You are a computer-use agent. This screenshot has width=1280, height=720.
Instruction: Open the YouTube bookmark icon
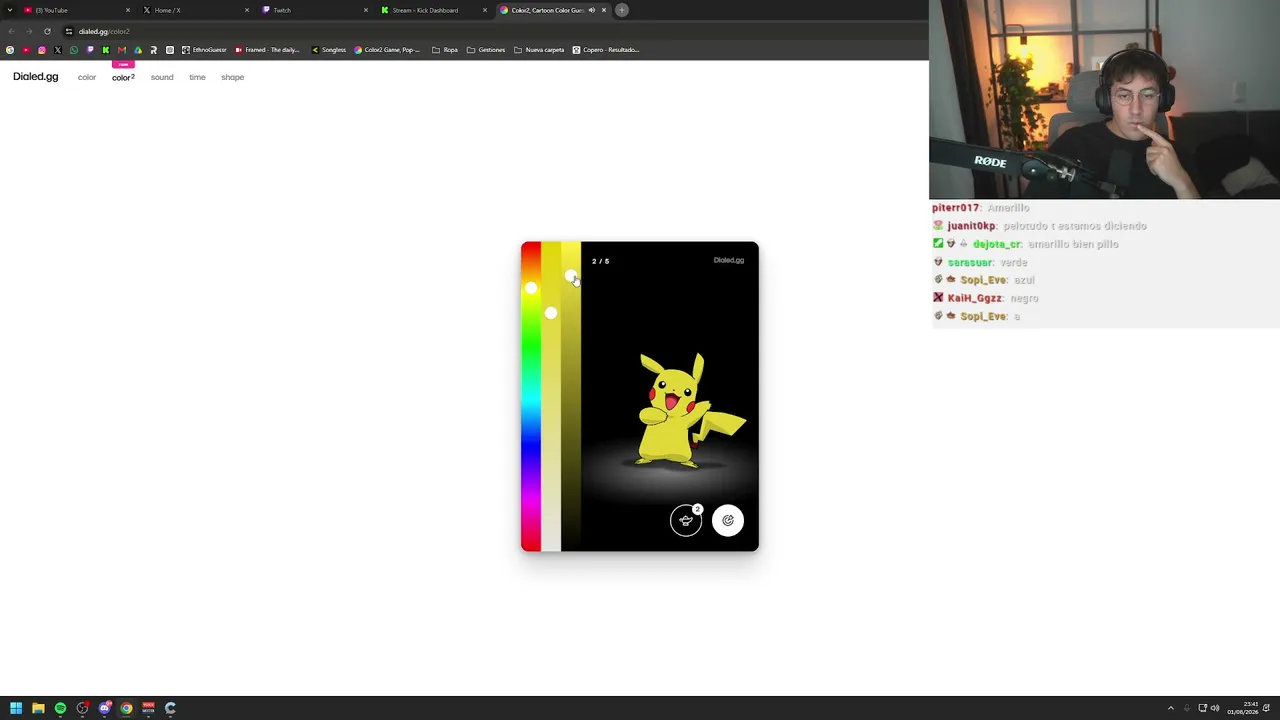[26, 50]
